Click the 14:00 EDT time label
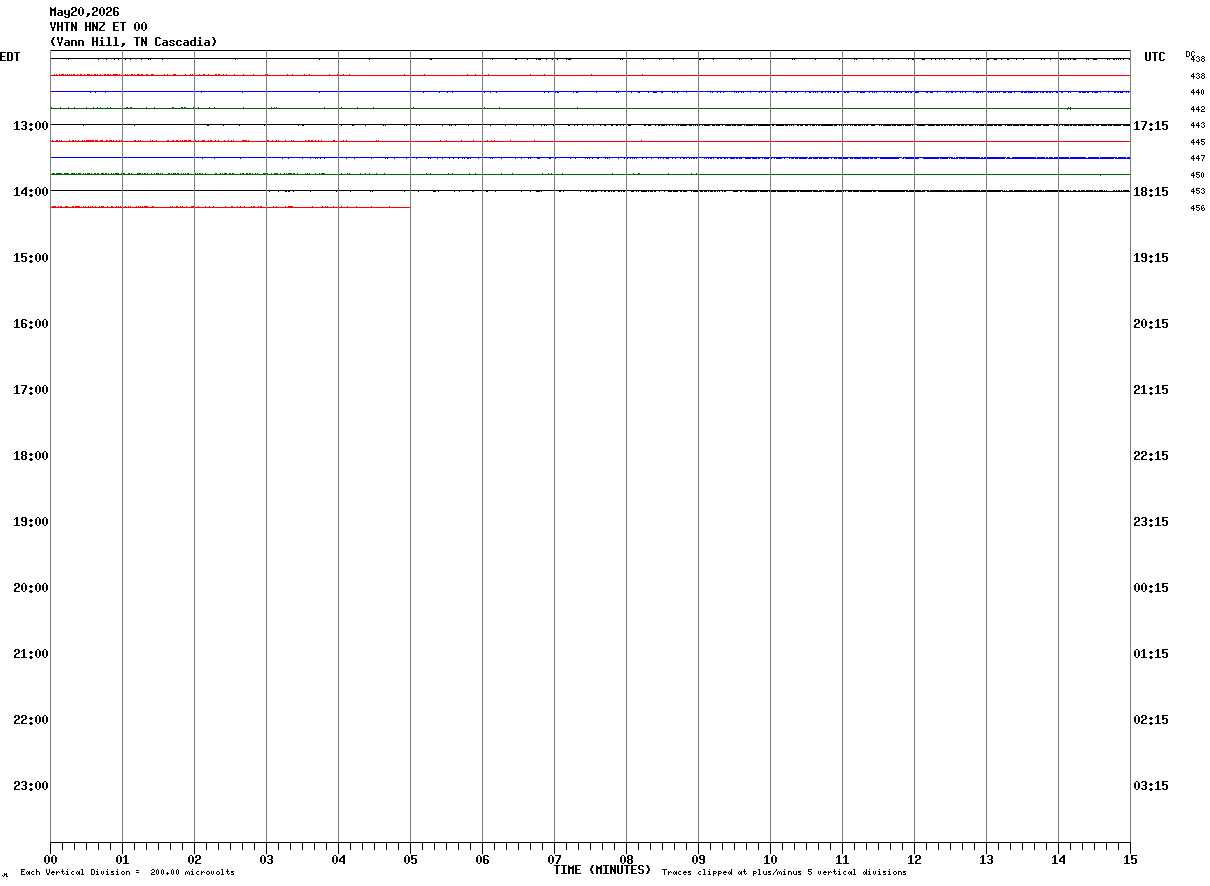Screen dimensions: 1210x886 coord(31,192)
